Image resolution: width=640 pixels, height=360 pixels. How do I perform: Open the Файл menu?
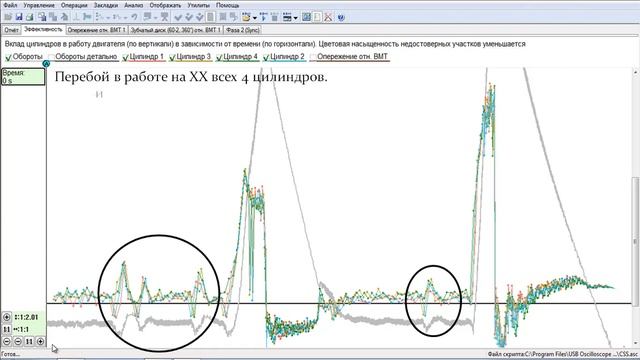(10, 5)
